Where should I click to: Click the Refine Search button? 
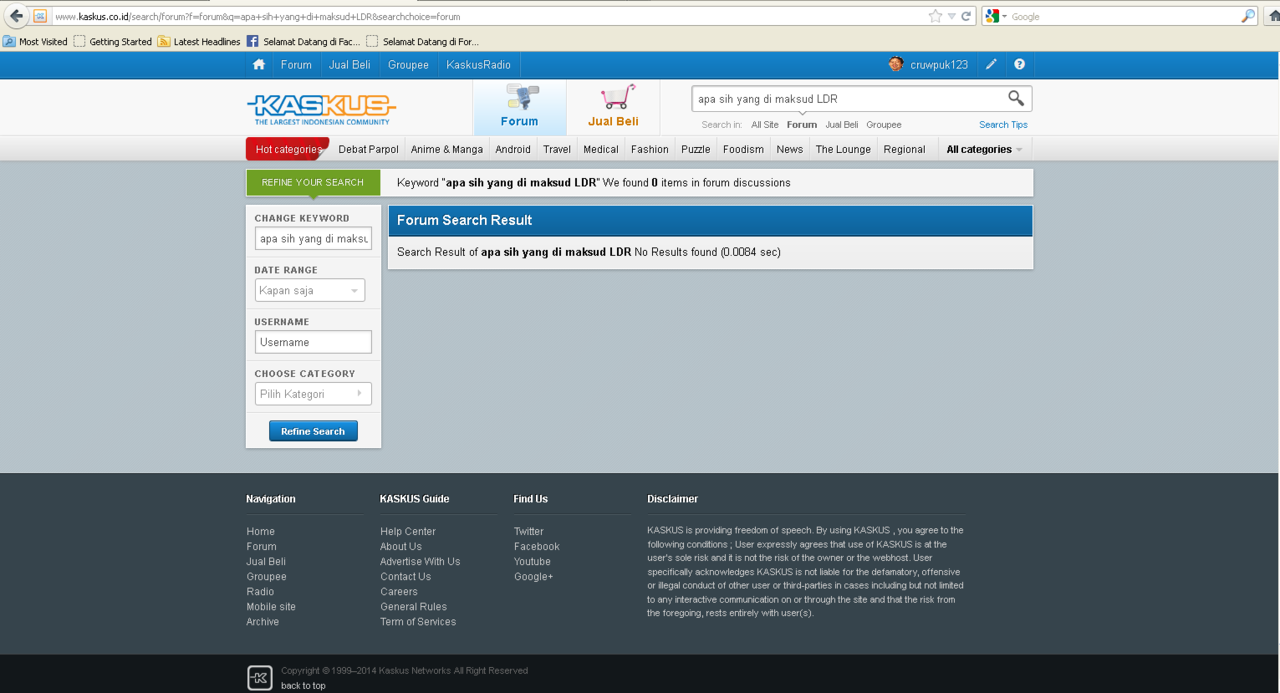point(313,431)
